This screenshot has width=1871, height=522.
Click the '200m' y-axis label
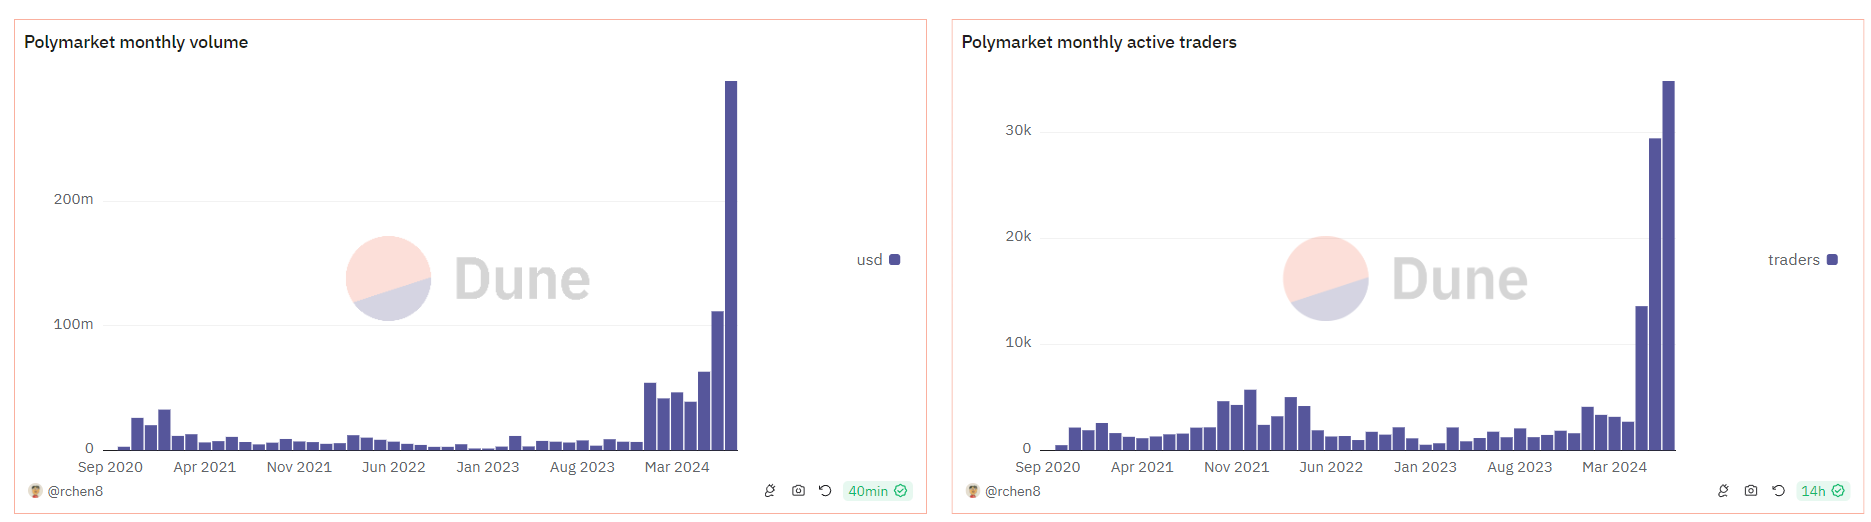73,200
